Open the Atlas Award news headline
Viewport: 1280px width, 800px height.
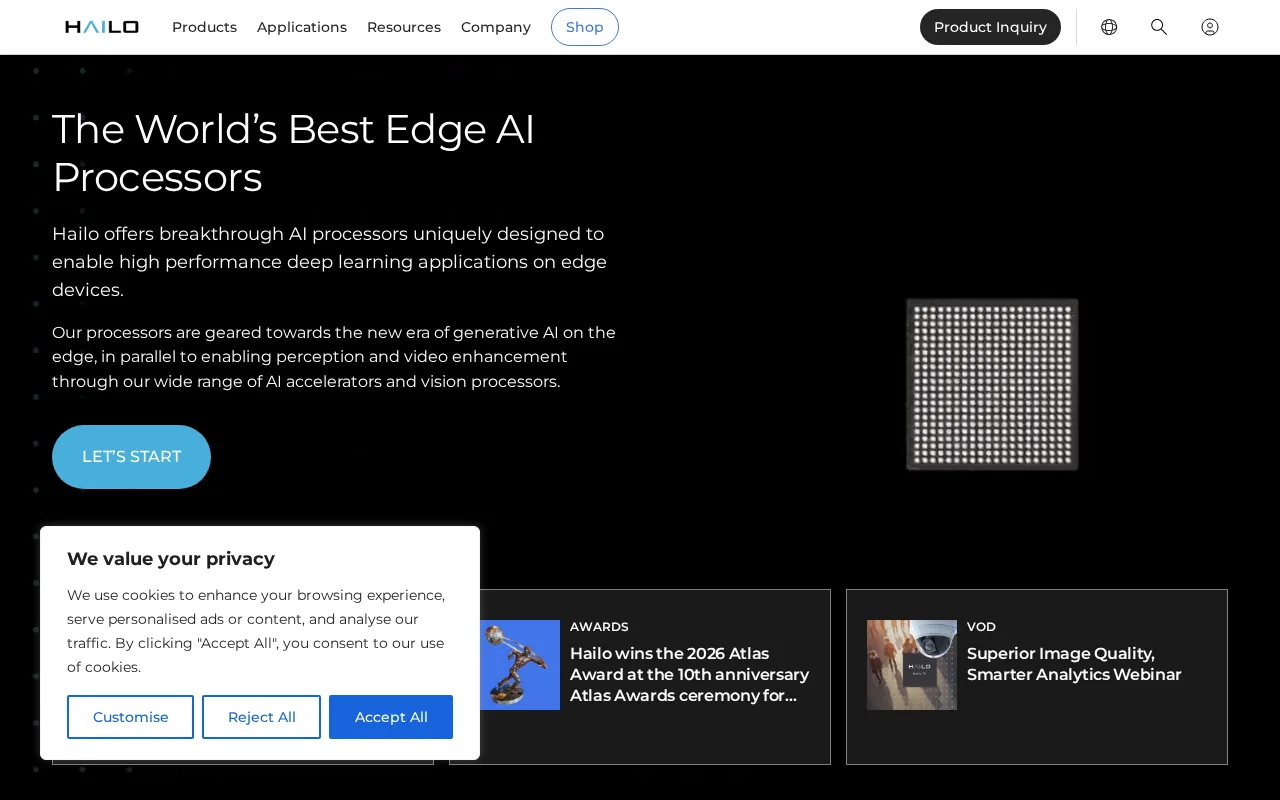[689, 675]
